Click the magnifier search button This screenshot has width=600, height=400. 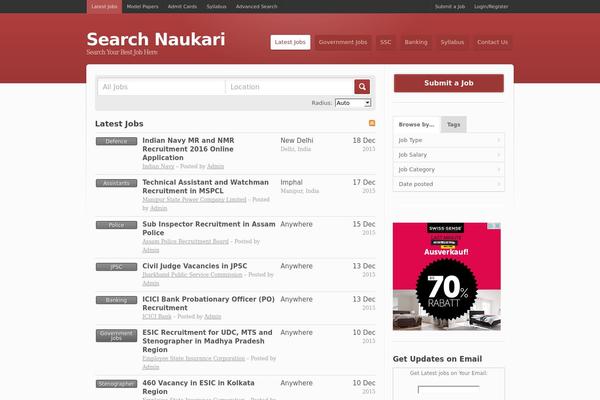[x=362, y=87]
